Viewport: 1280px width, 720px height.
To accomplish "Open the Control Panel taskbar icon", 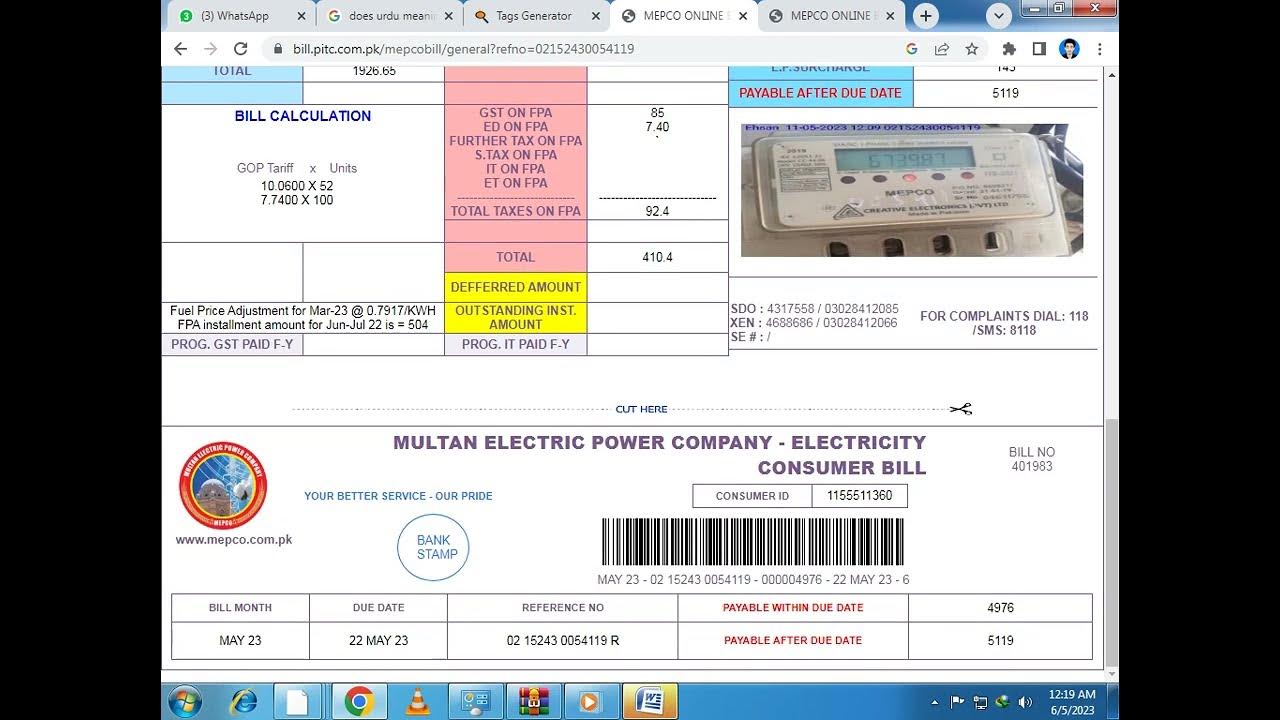I will click(x=475, y=702).
